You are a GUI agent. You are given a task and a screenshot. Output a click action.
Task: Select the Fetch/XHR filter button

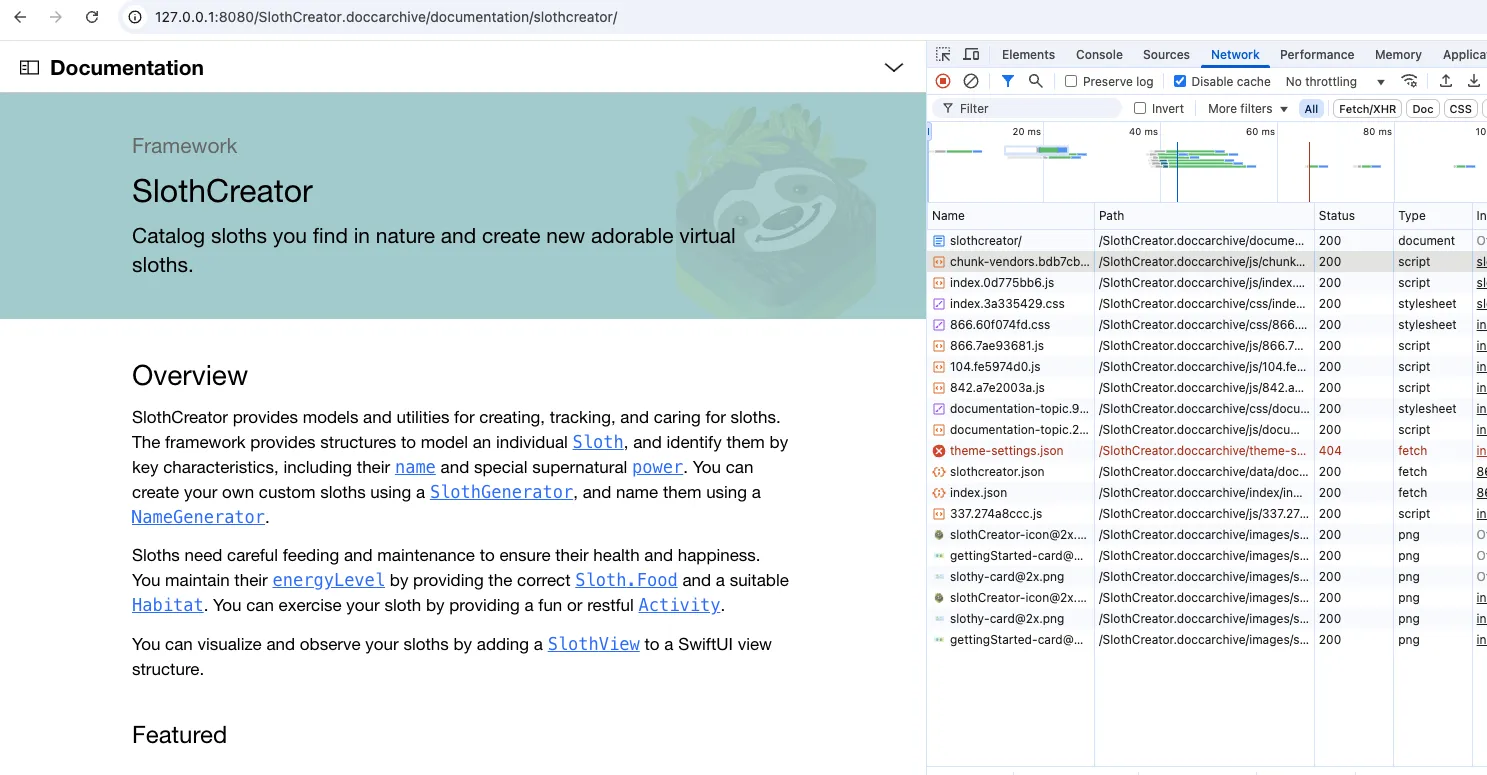(1367, 109)
